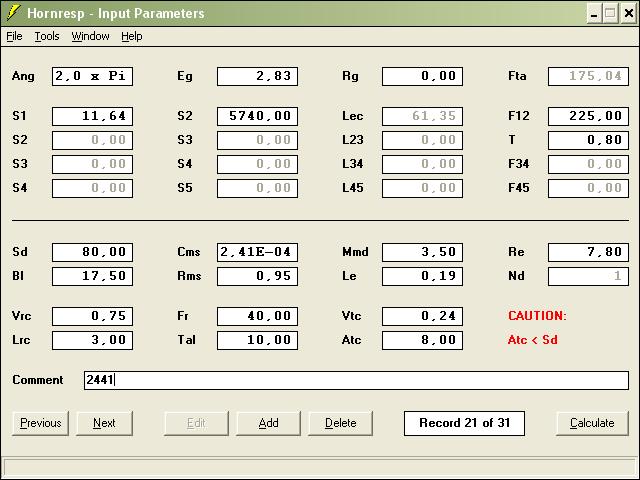Image resolution: width=640 pixels, height=480 pixels.
Task: Select the Sd field with 80,00
Action: pyautogui.click(x=92, y=252)
